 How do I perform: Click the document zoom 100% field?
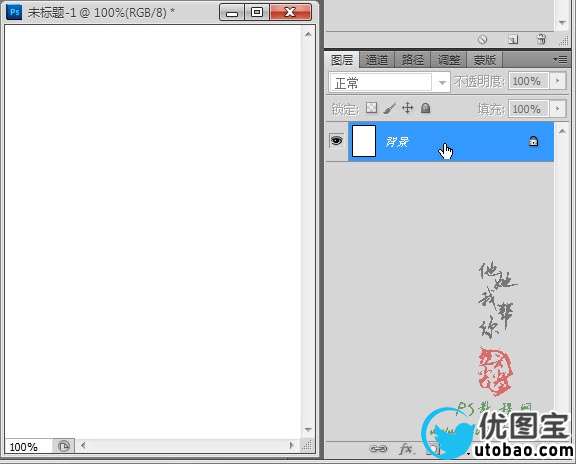(x=28, y=447)
